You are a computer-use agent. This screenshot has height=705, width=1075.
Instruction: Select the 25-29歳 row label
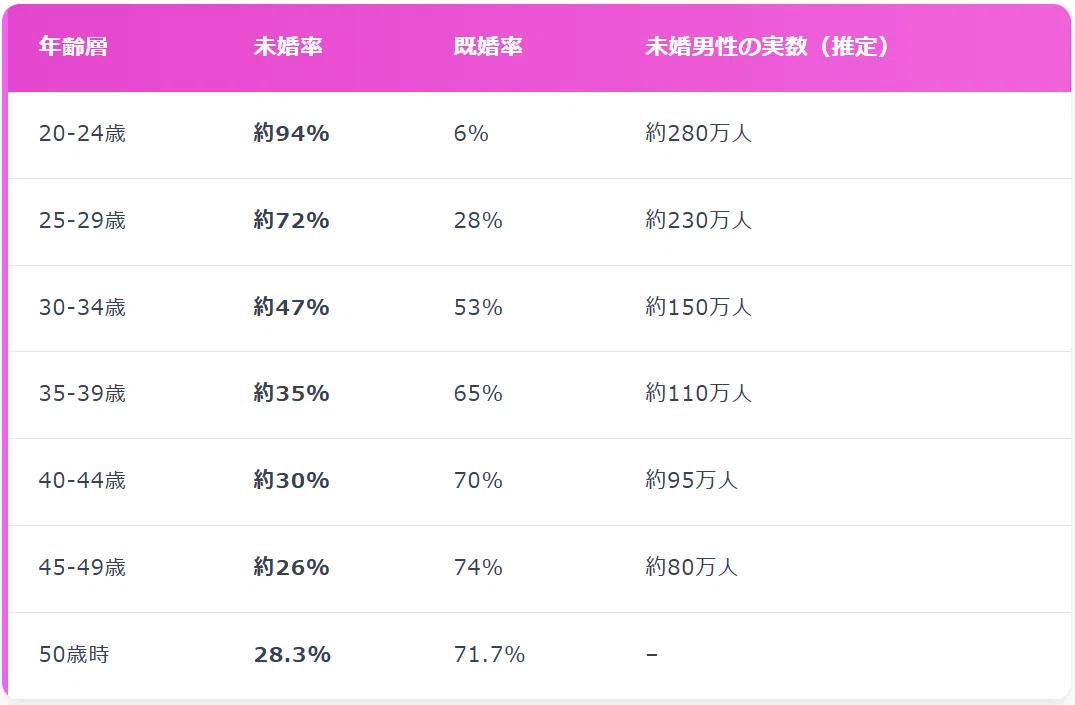[x=82, y=220]
